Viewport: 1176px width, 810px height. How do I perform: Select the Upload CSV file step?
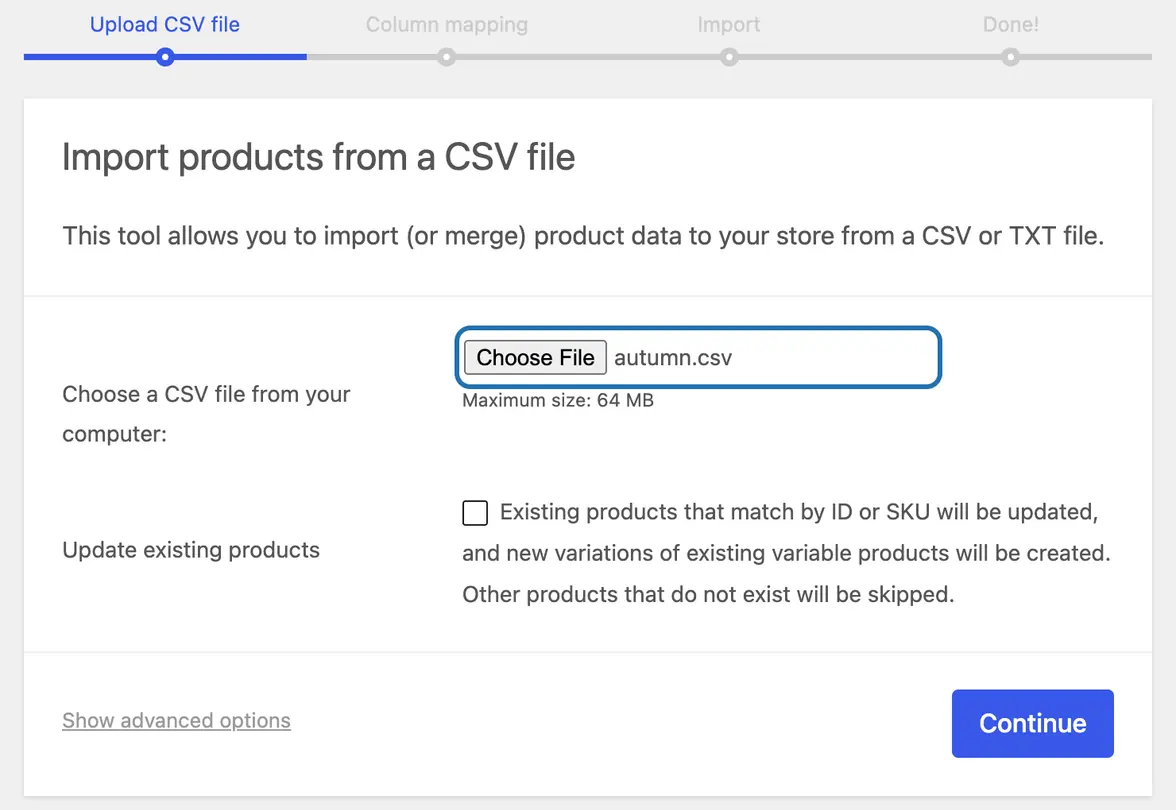click(165, 25)
